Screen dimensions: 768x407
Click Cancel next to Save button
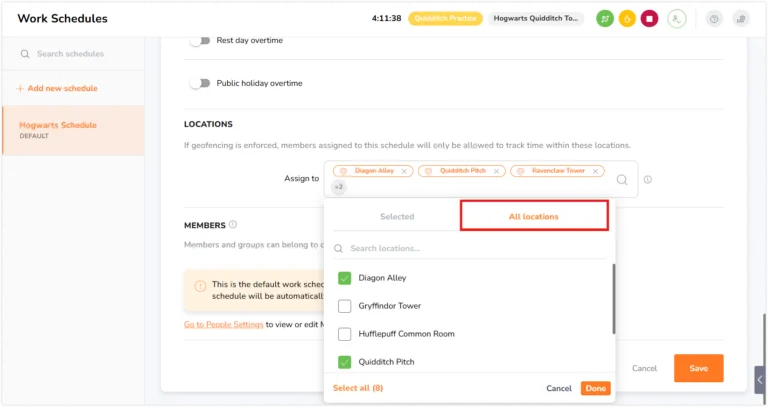645,368
